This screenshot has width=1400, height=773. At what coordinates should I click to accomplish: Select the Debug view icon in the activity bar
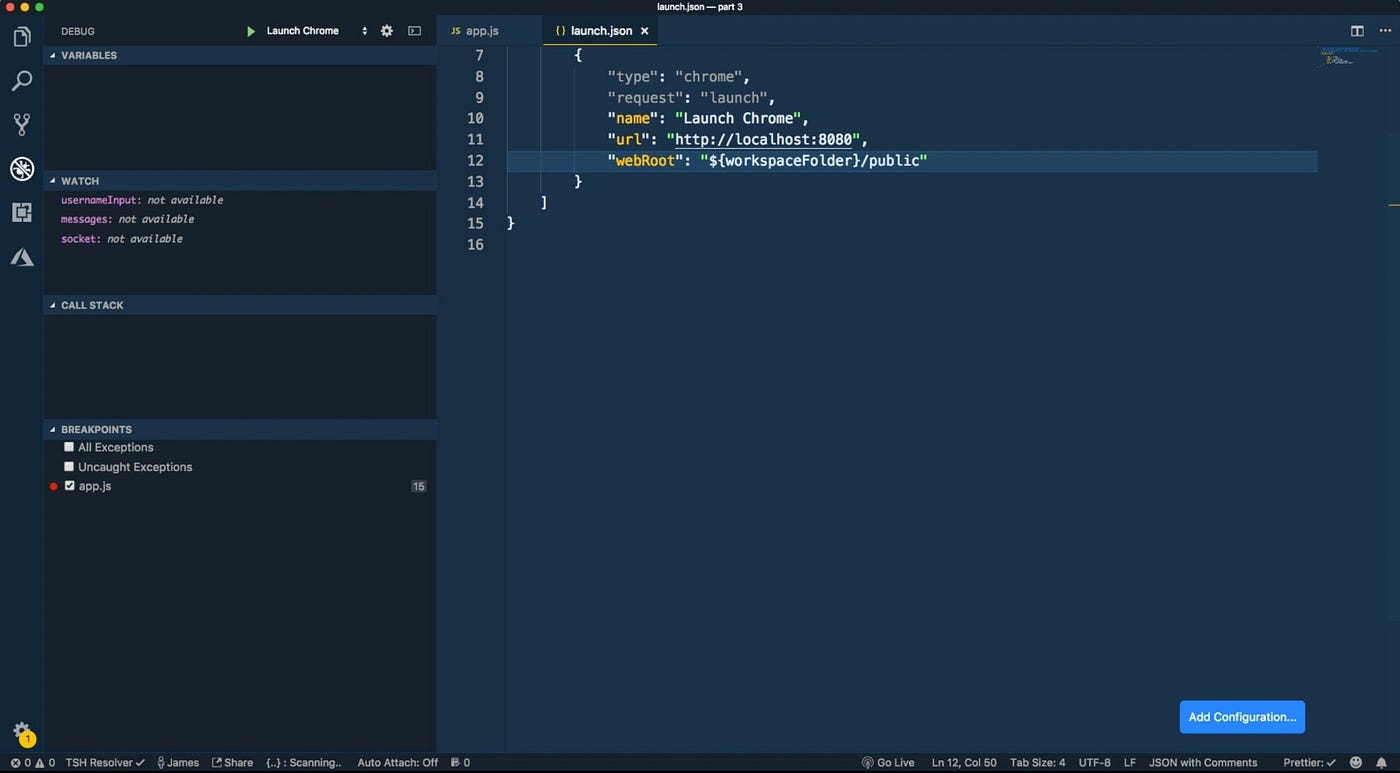click(x=22, y=169)
